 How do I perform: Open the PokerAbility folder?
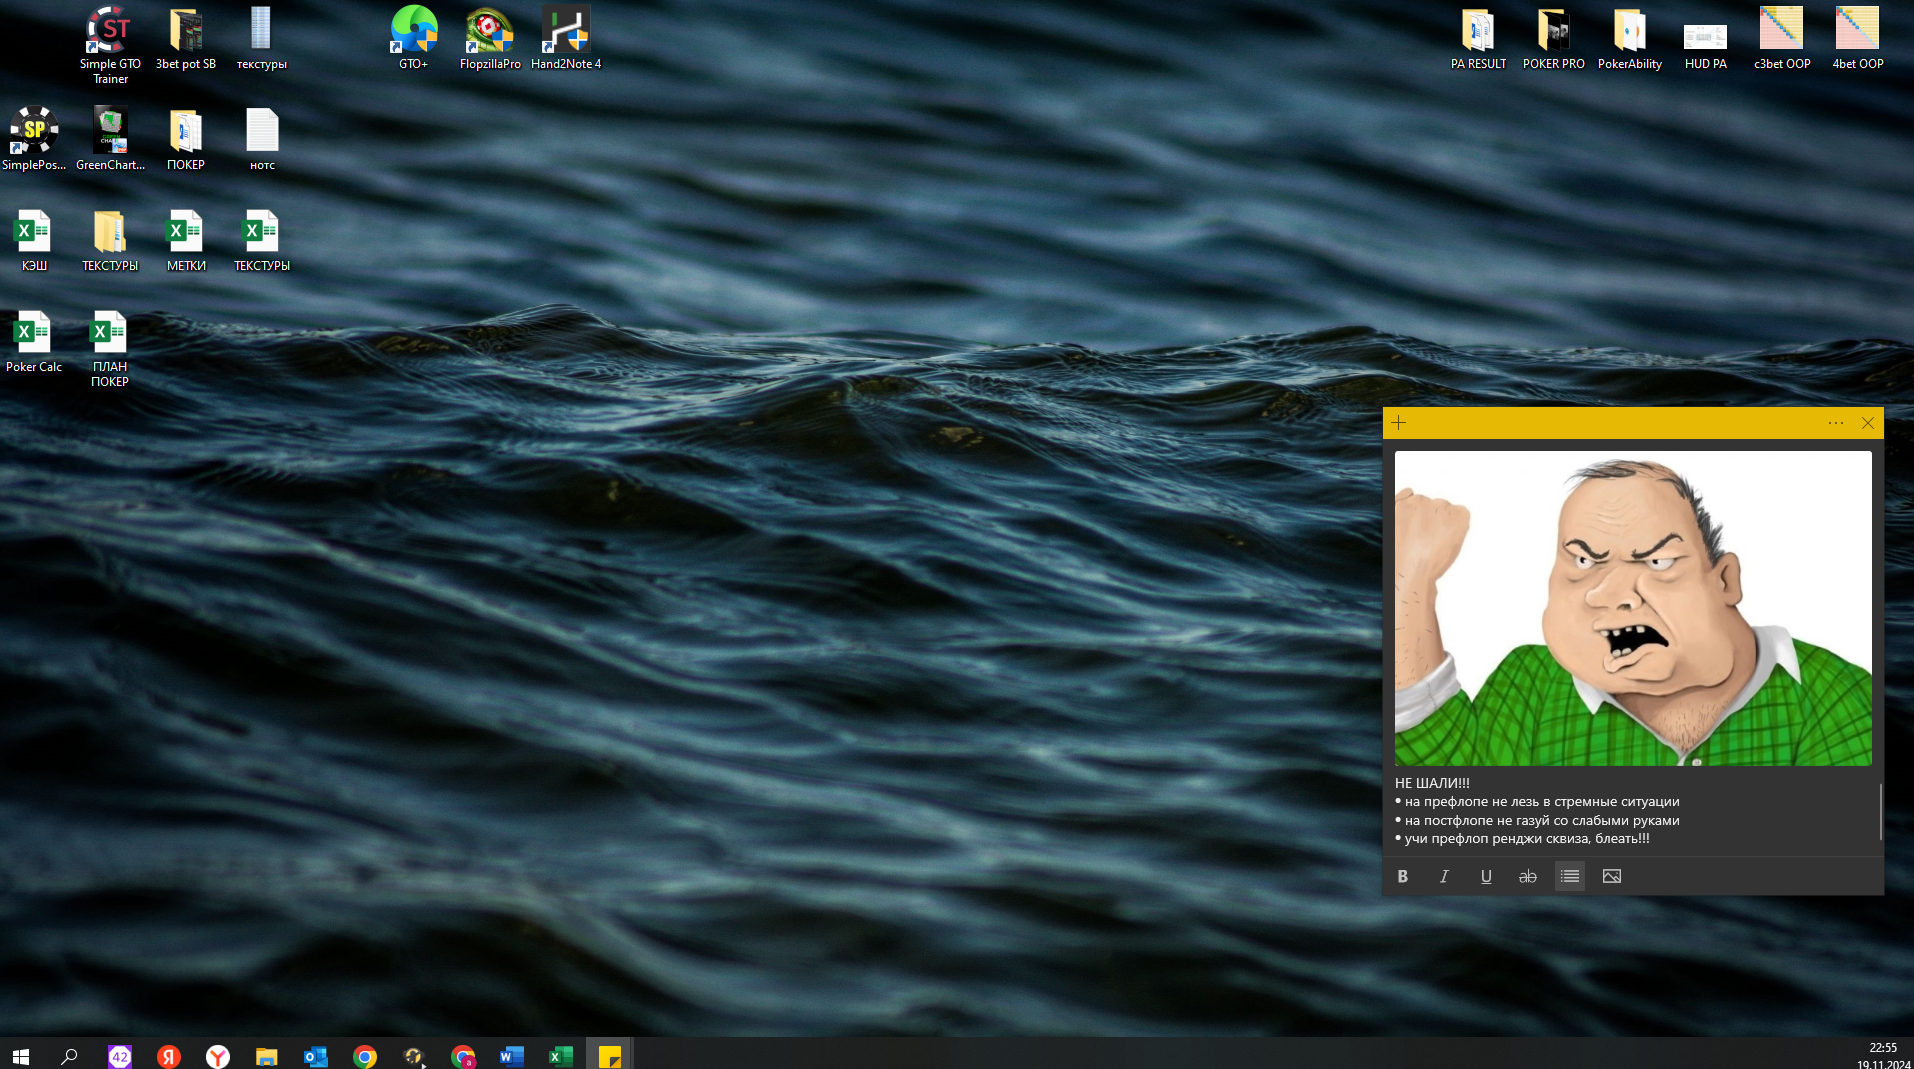coord(1630,38)
